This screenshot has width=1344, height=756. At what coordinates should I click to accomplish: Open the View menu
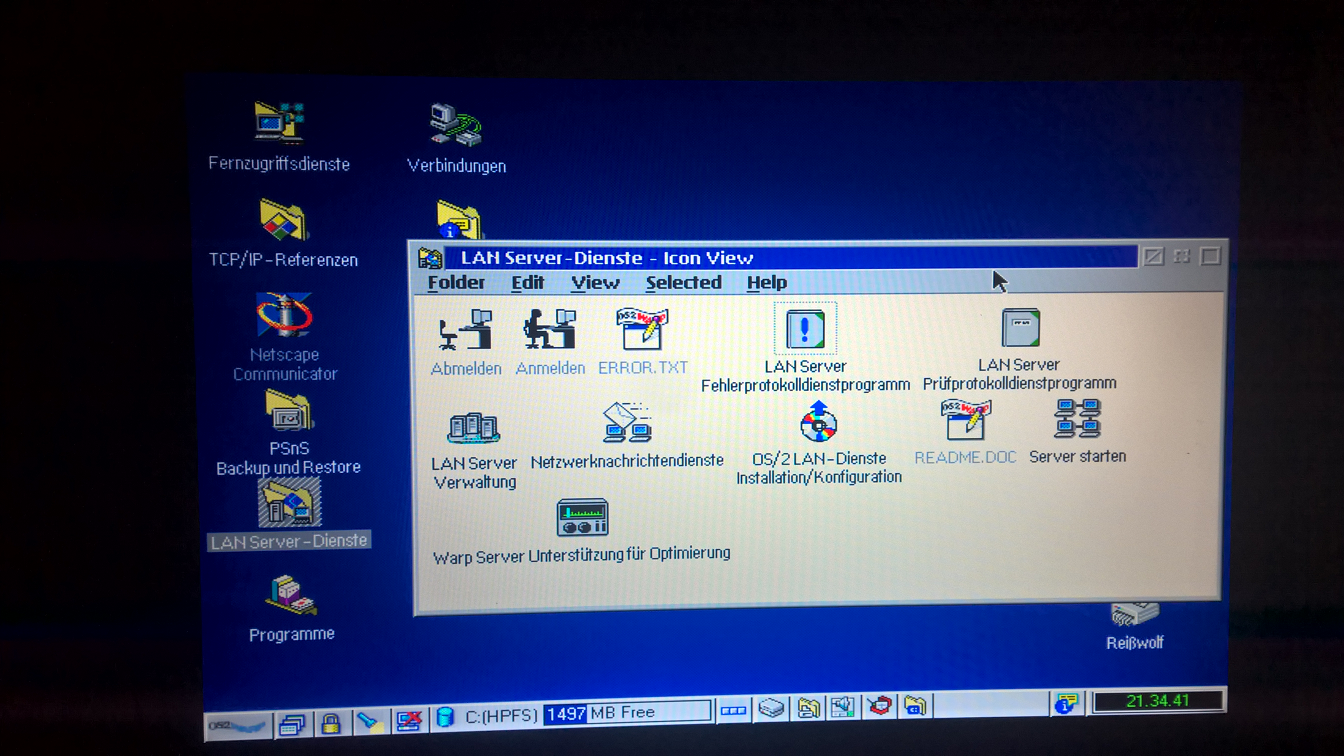point(595,283)
